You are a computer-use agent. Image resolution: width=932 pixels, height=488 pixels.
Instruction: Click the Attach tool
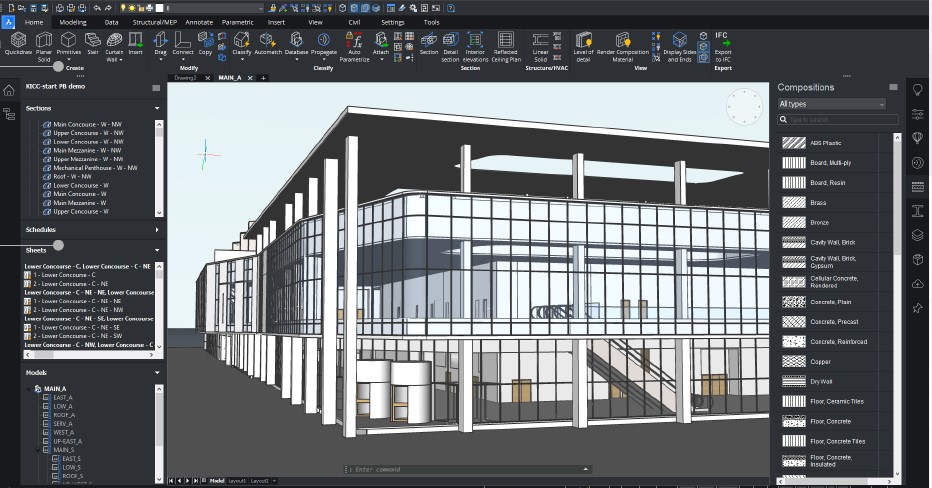(381, 44)
